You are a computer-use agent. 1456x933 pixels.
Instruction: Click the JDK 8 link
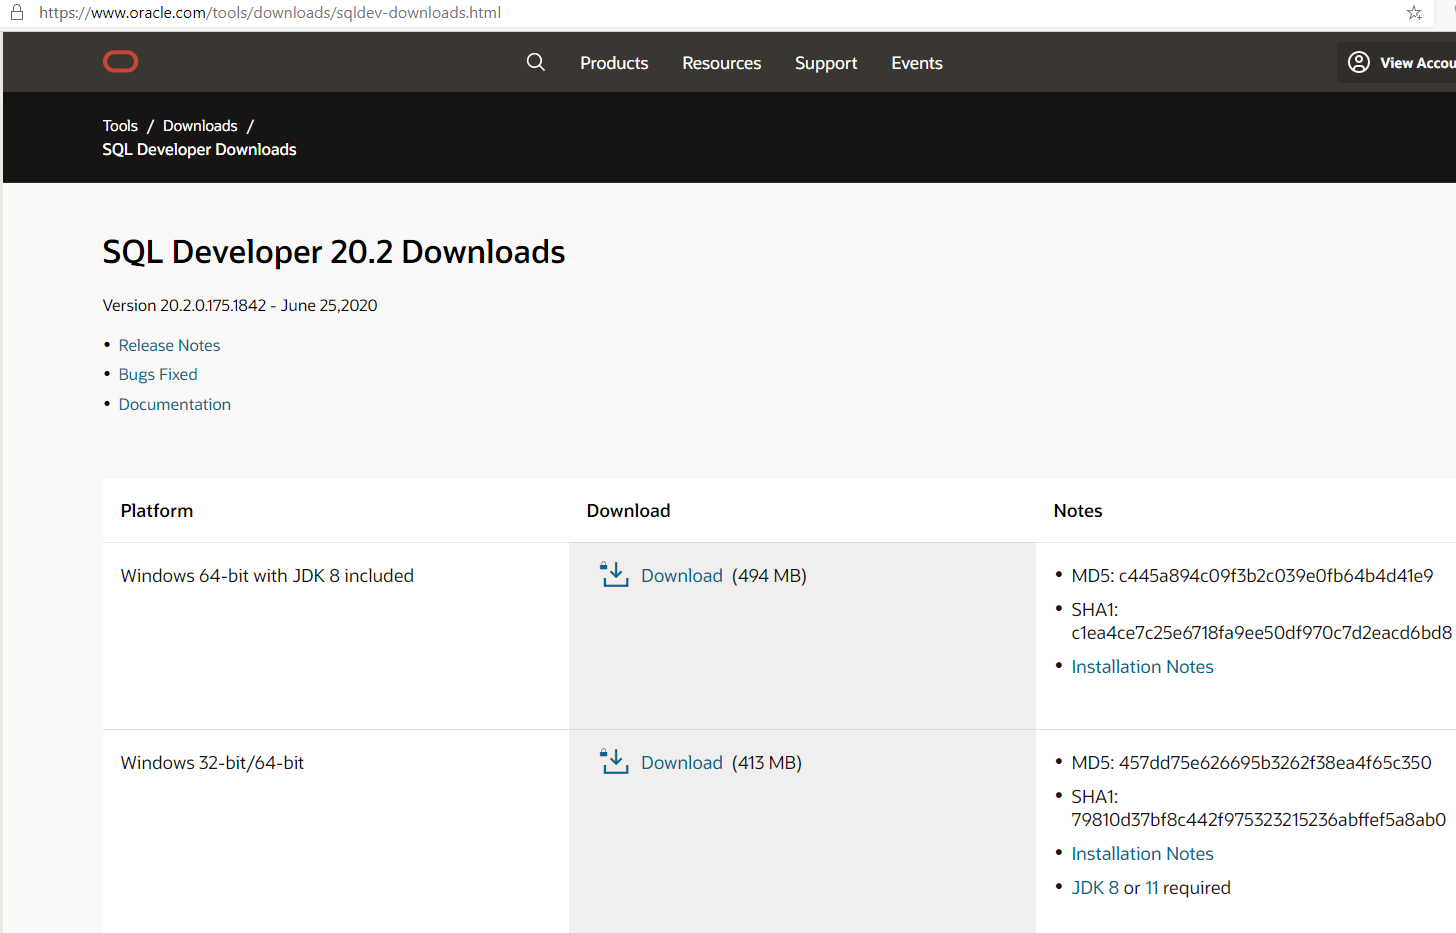tap(1095, 887)
